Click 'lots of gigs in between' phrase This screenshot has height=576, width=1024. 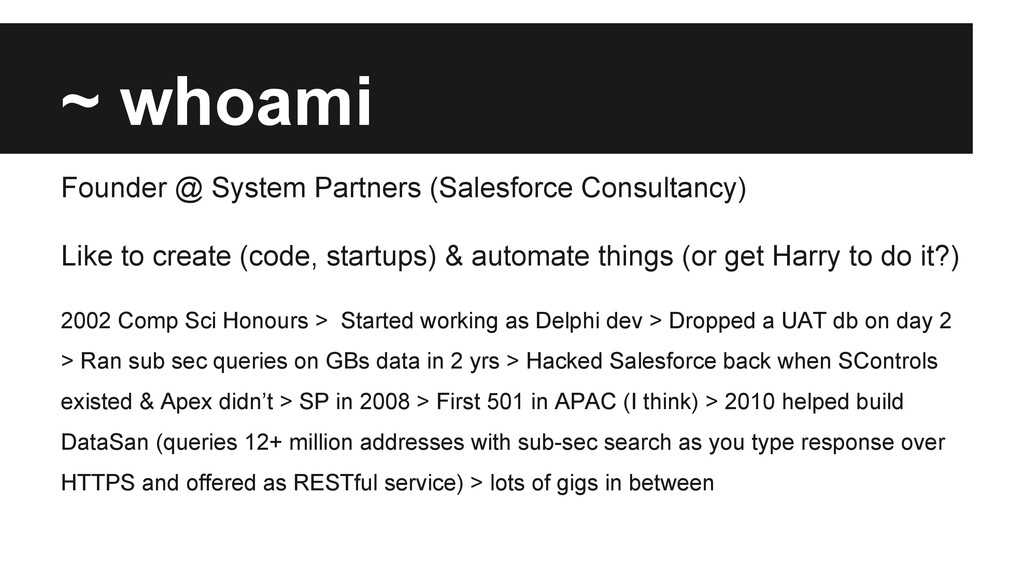click(x=601, y=484)
